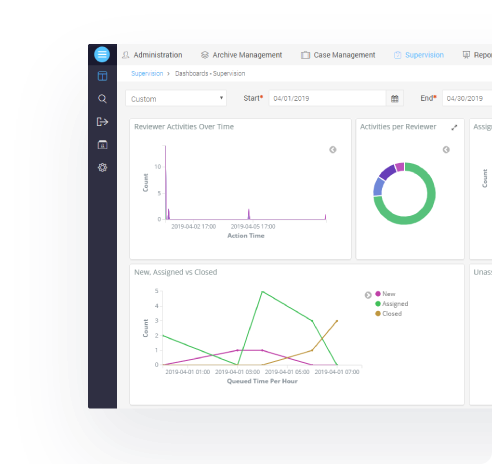This screenshot has height=464, width=492.
Task: Click the blue donut chart segment
Action: click(x=378, y=186)
